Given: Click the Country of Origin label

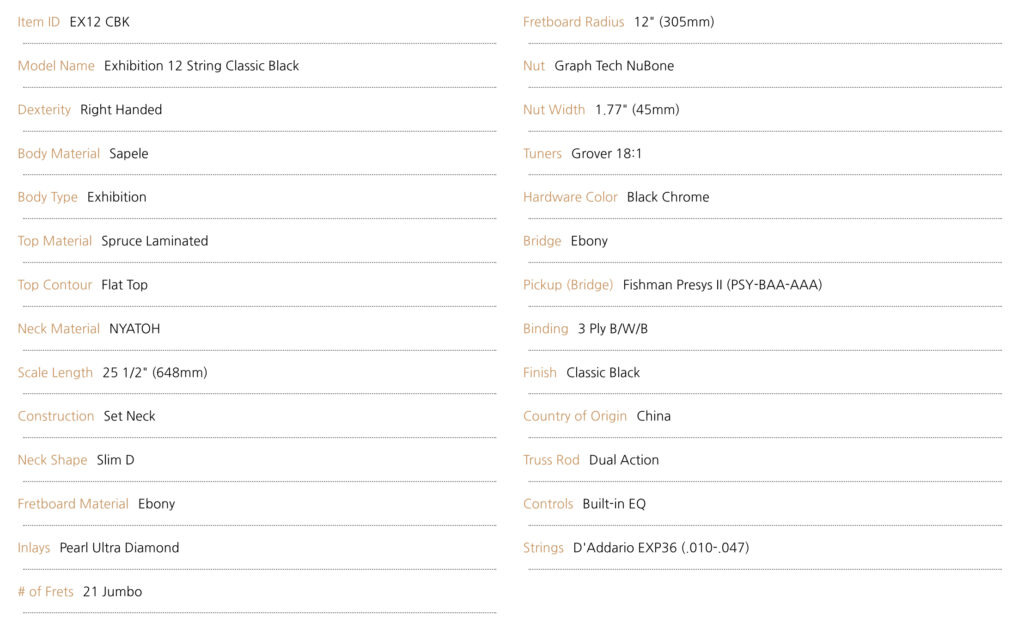Looking at the screenshot, I should (575, 416).
